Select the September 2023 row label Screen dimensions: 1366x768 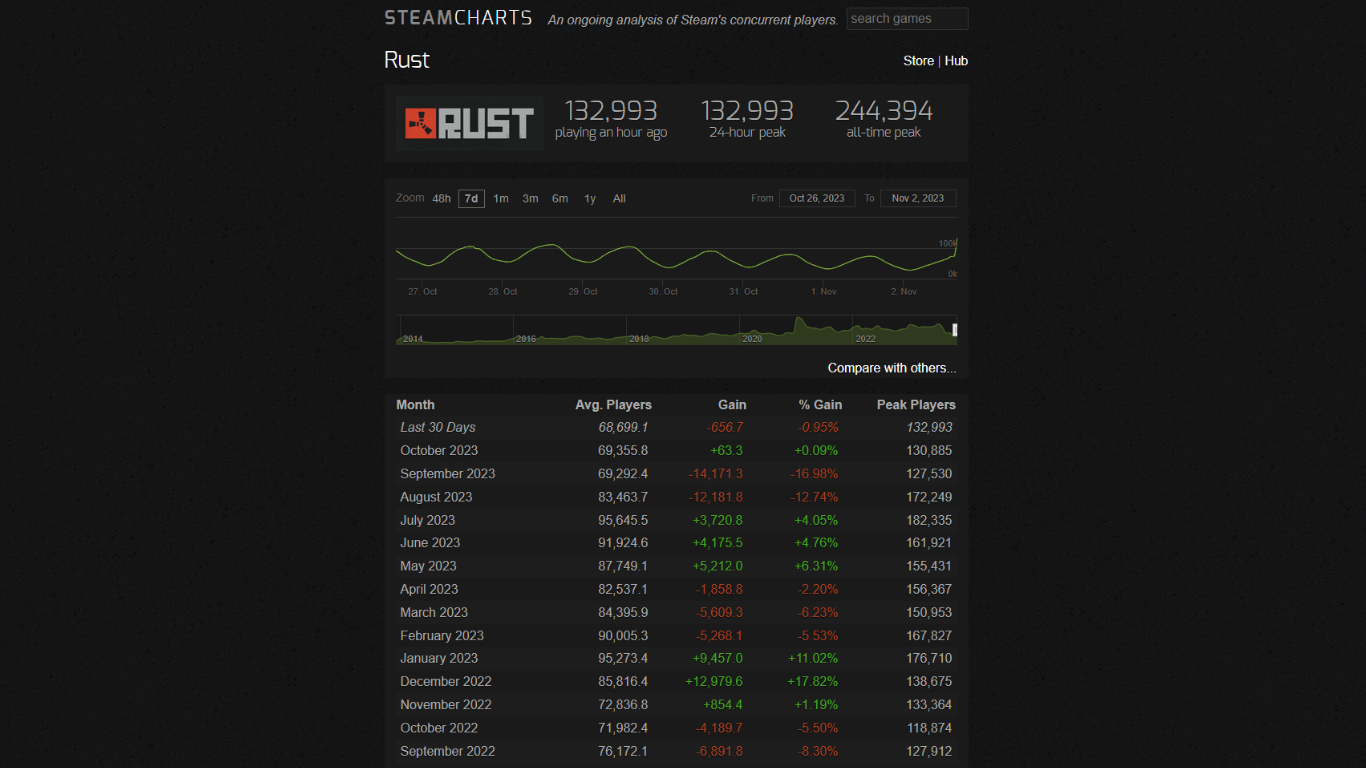pyautogui.click(x=448, y=474)
